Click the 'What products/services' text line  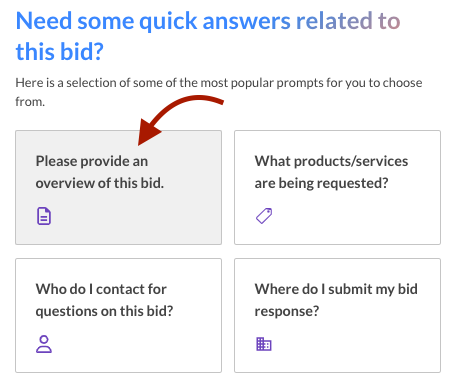(x=331, y=161)
